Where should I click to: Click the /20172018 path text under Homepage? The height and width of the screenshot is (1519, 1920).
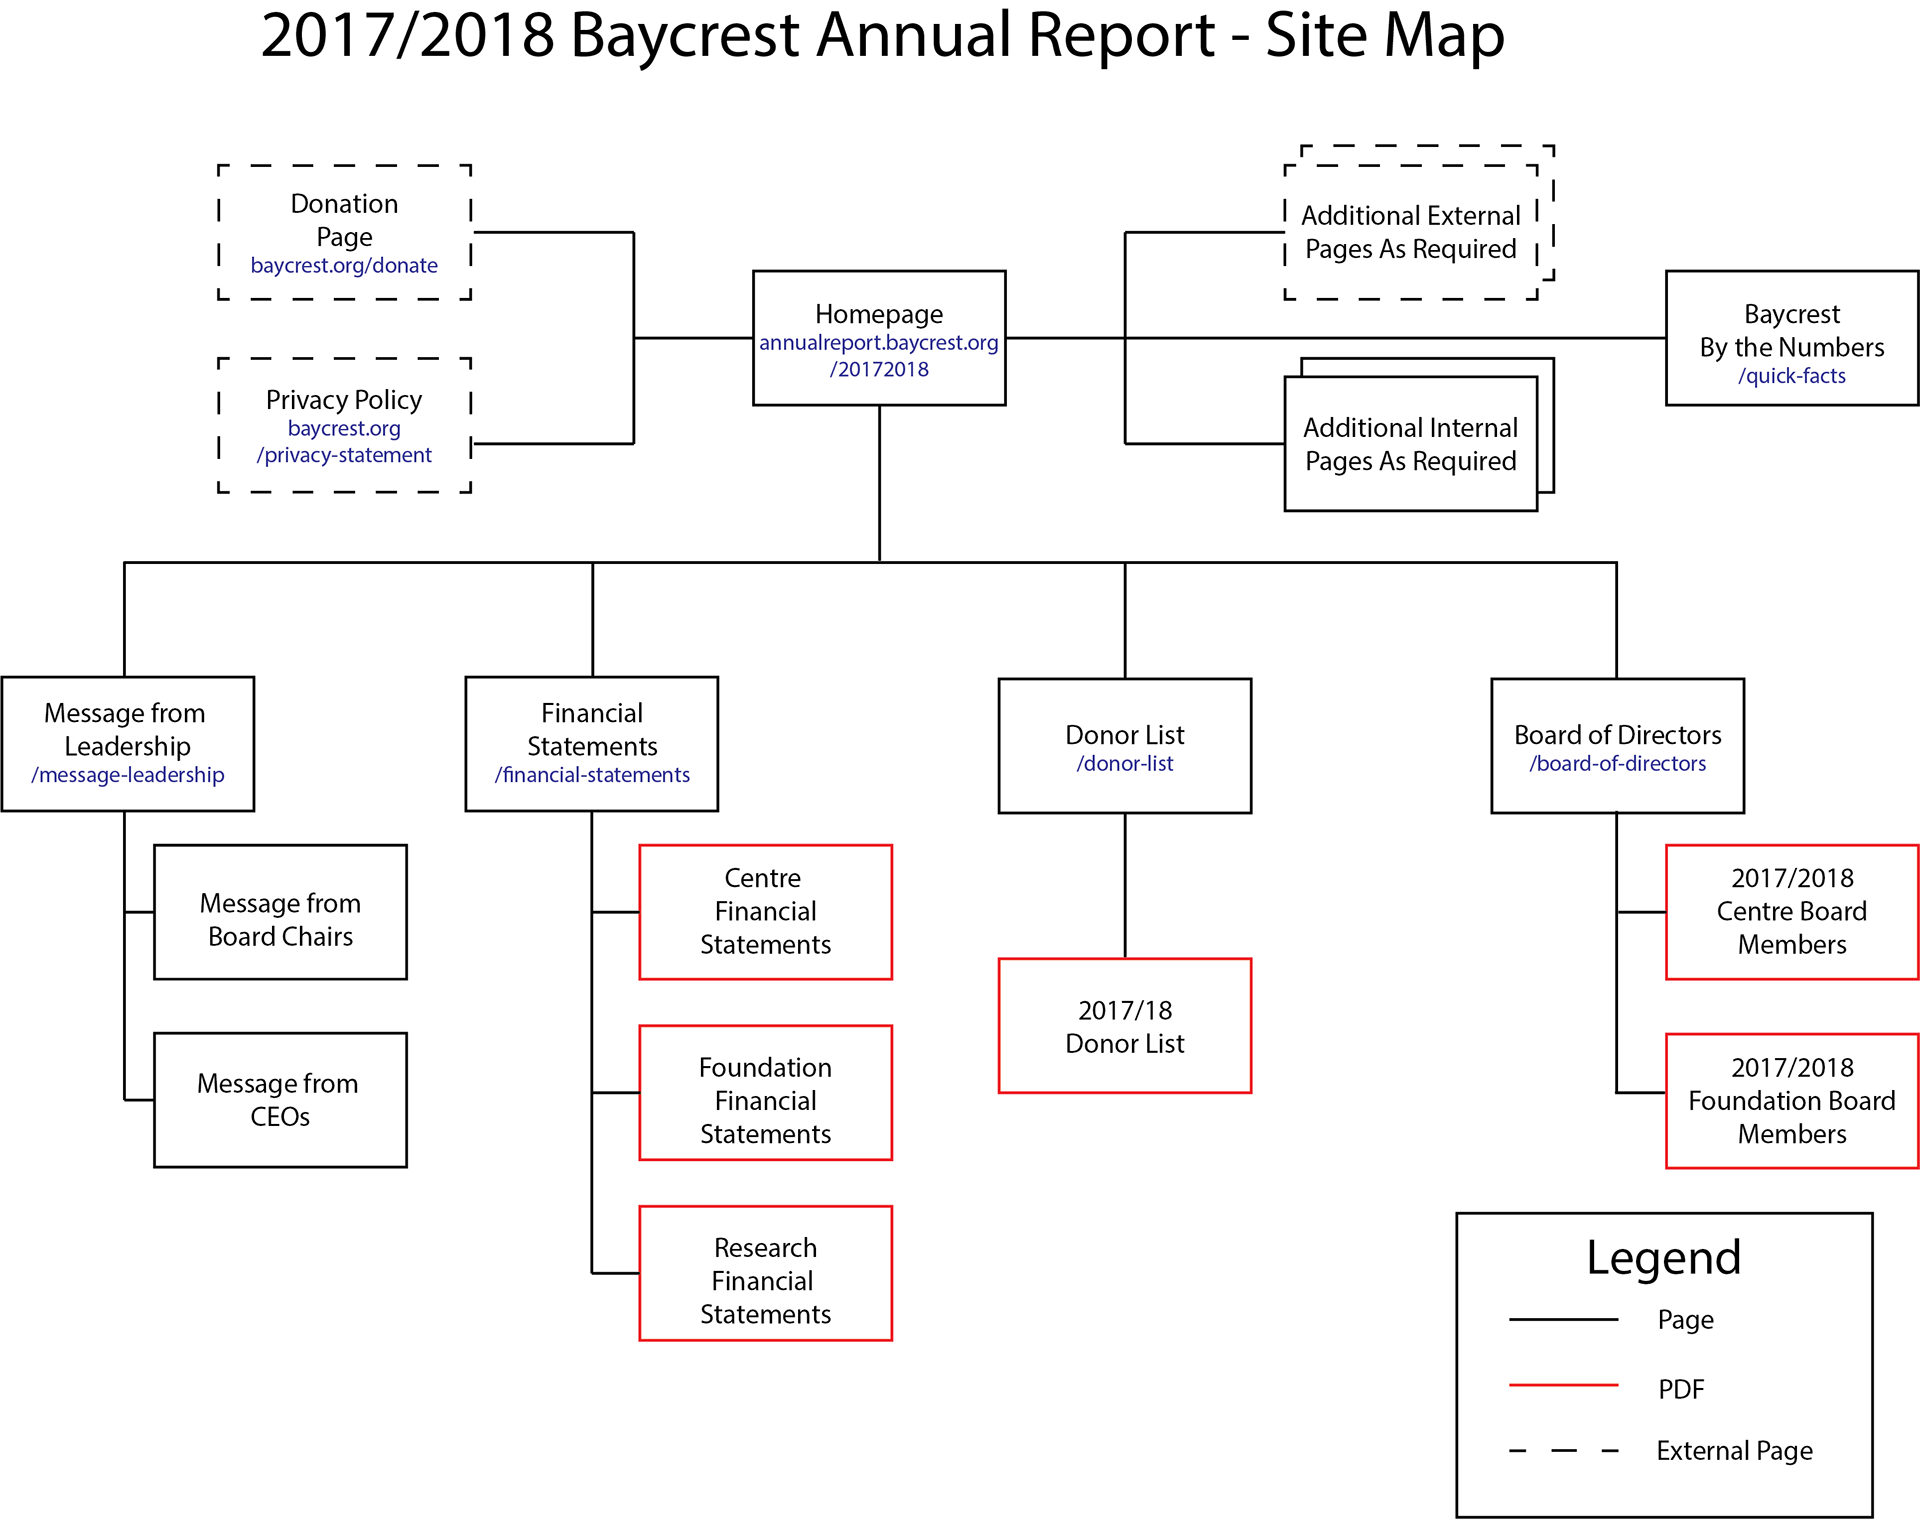879,369
